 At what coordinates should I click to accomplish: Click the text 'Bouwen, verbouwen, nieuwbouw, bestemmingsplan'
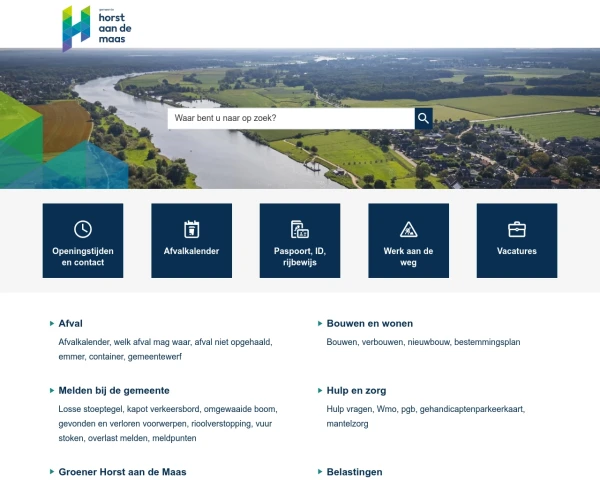(x=423, y=342)
